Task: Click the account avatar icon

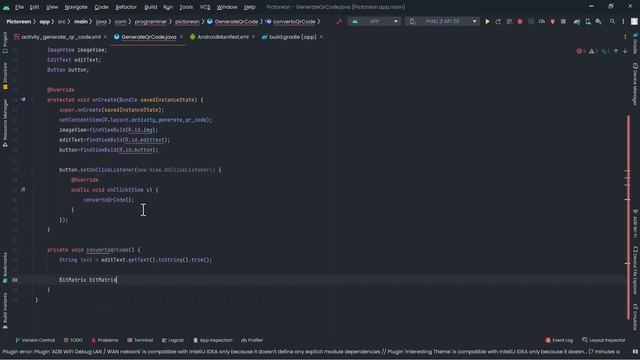Action: pos(634,21)
